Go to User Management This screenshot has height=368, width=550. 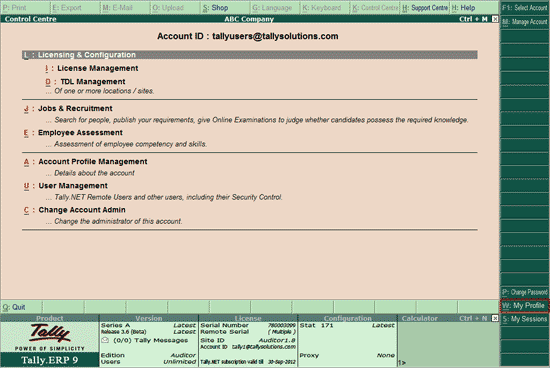coord(73,186)
